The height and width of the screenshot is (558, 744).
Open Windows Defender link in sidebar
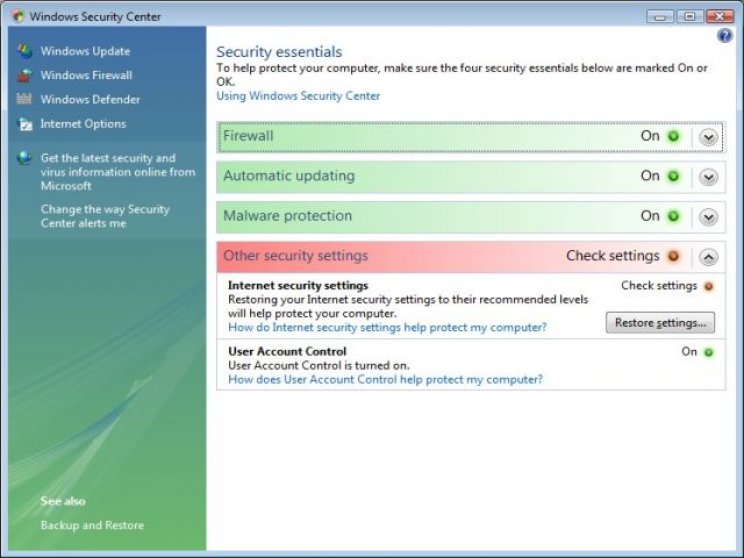(90, 99)
